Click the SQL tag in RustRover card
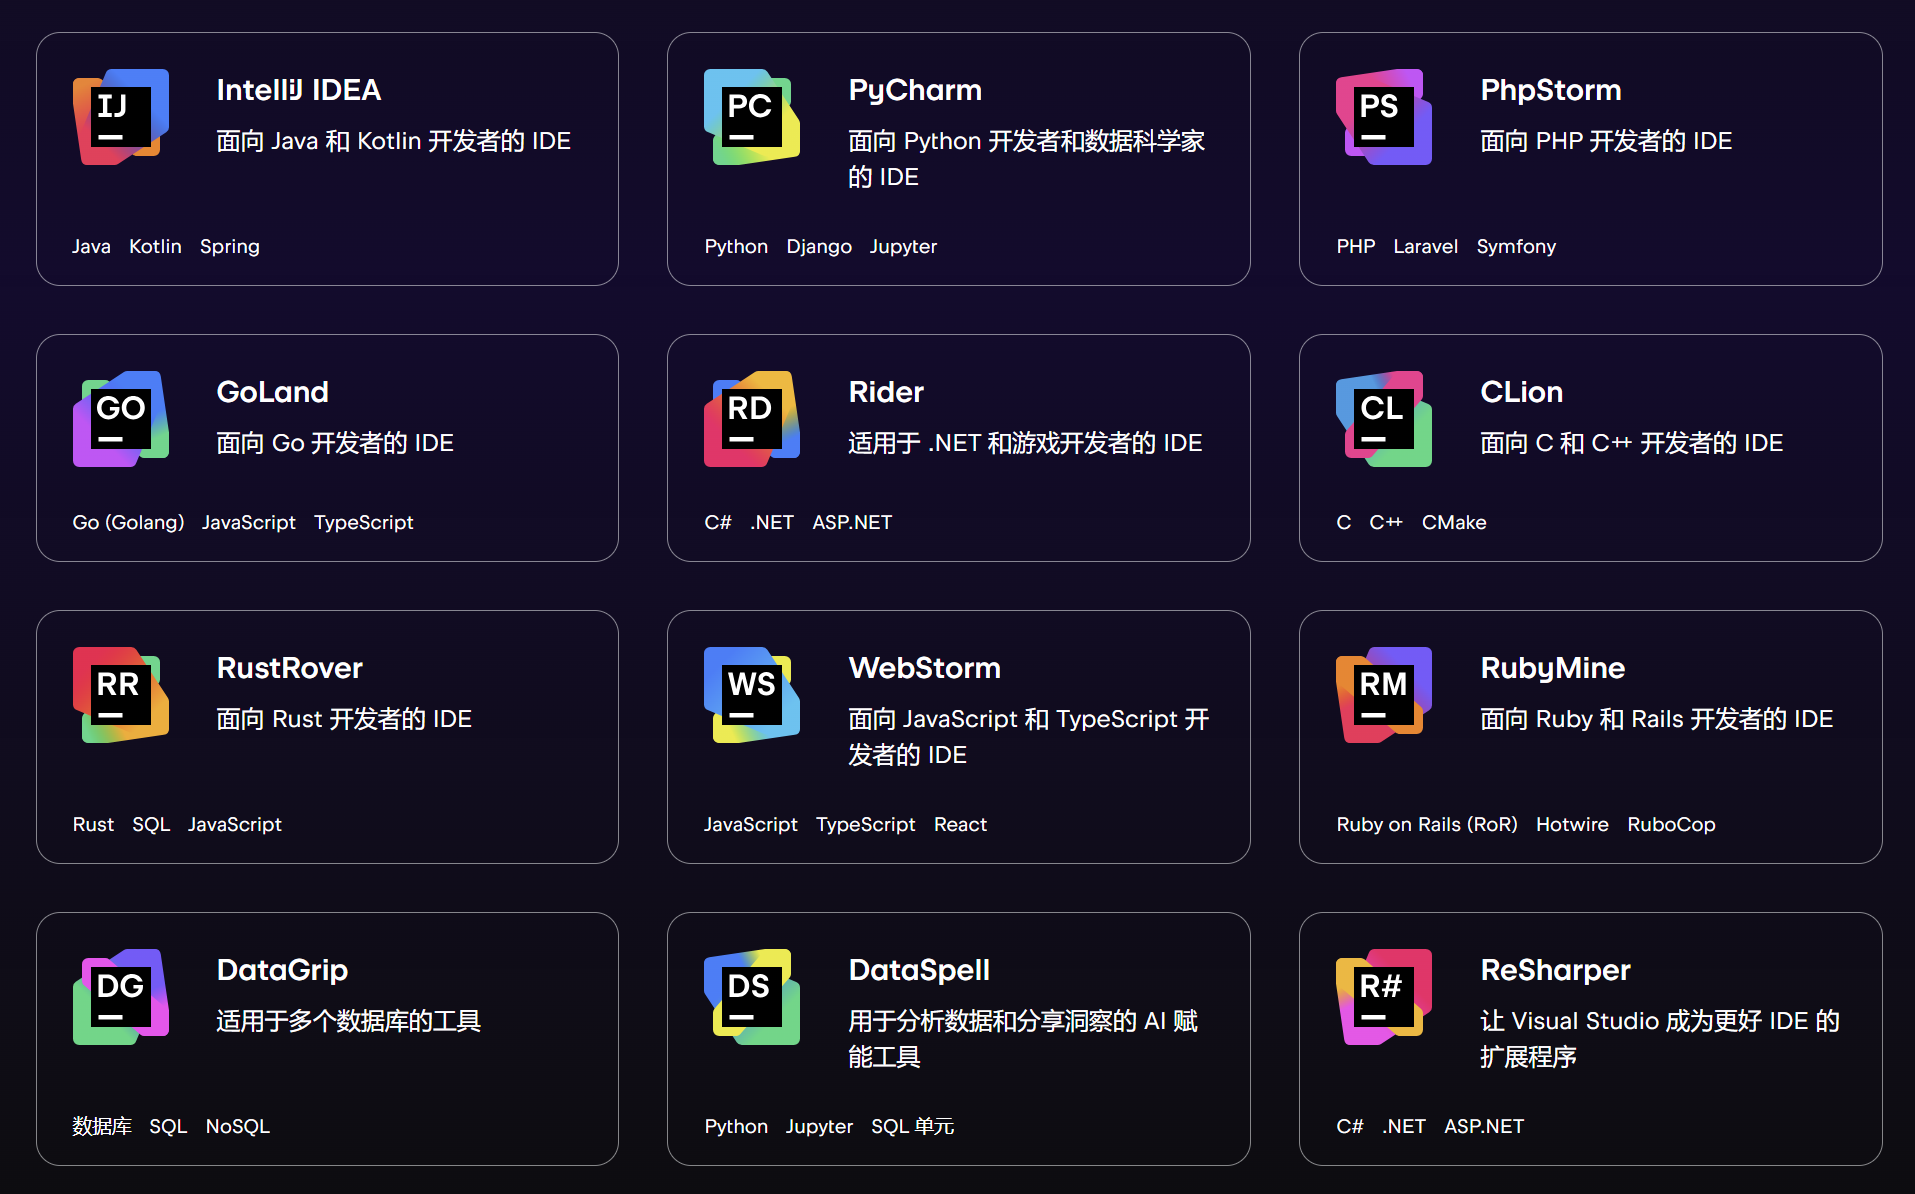Viewport: 1915px width, 1194px height. coord(151,824)
